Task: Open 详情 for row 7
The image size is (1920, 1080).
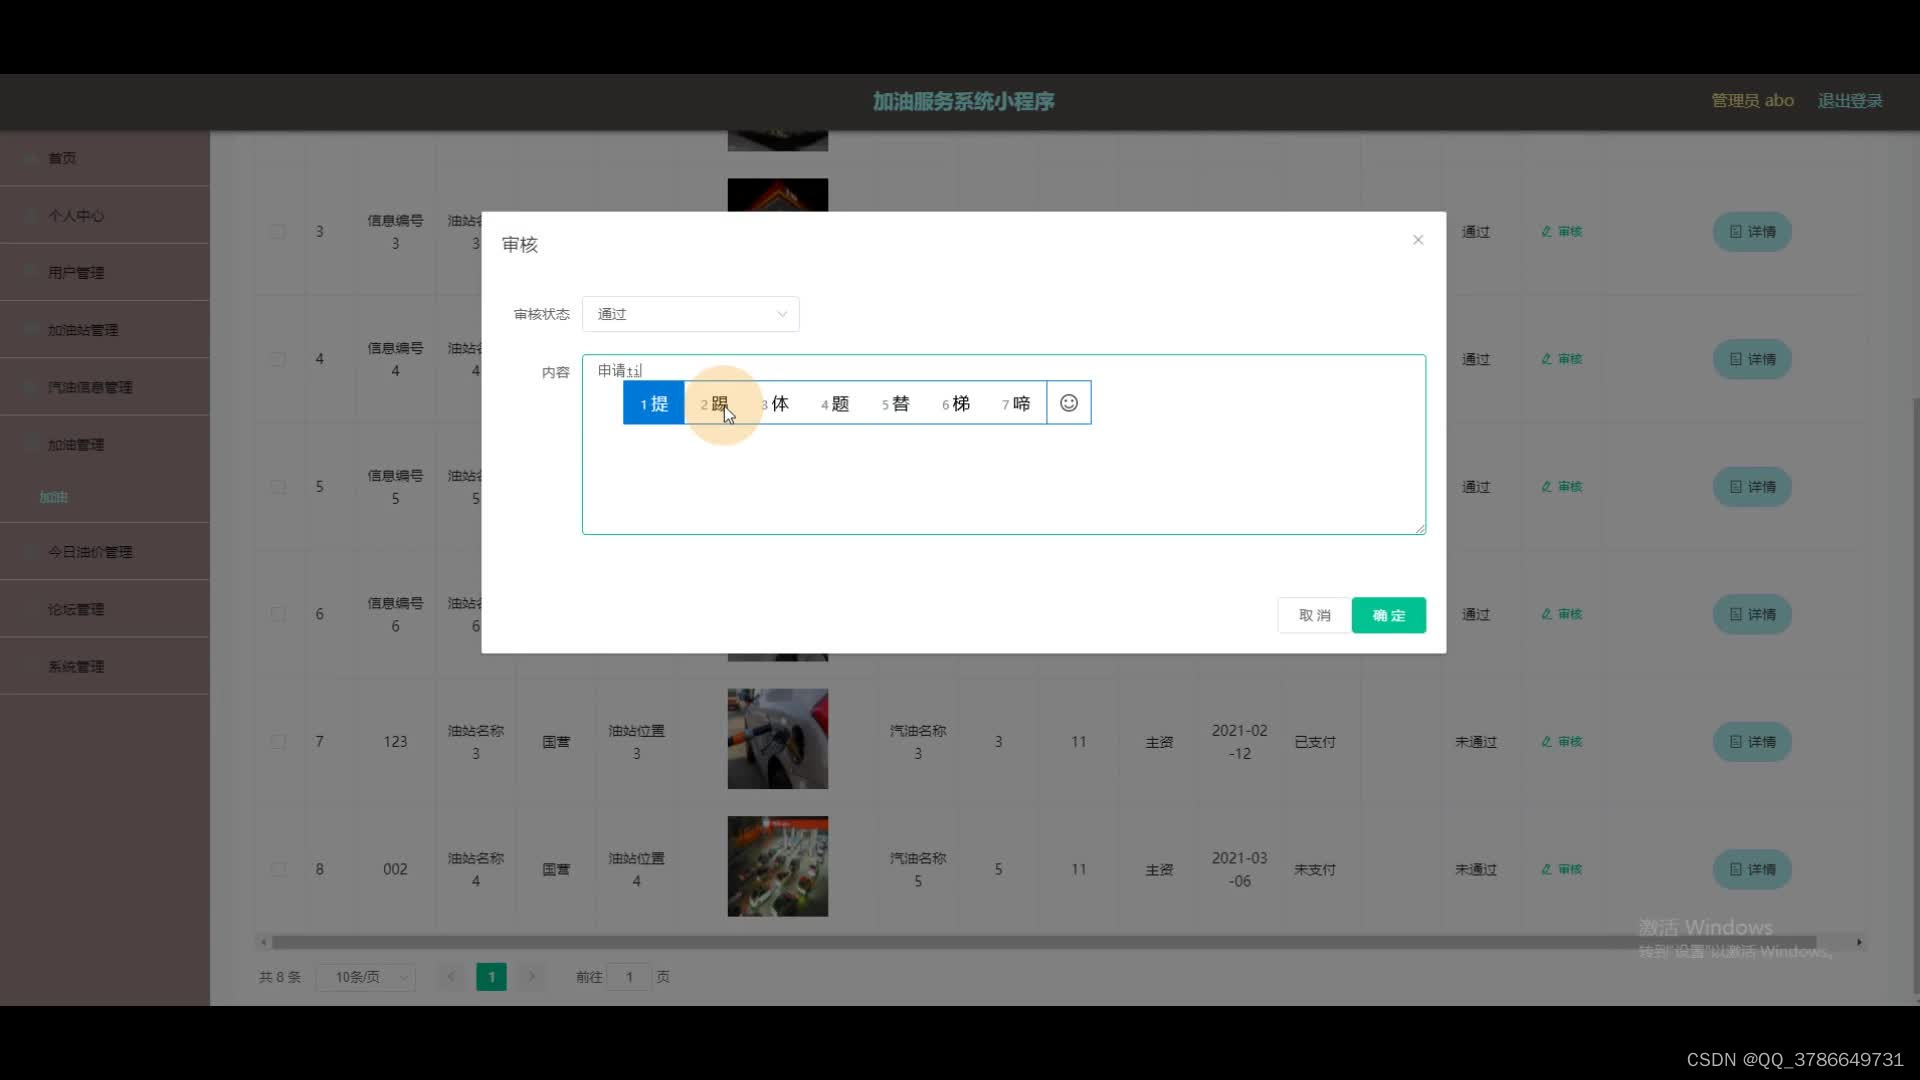Action: [1752, 742]
